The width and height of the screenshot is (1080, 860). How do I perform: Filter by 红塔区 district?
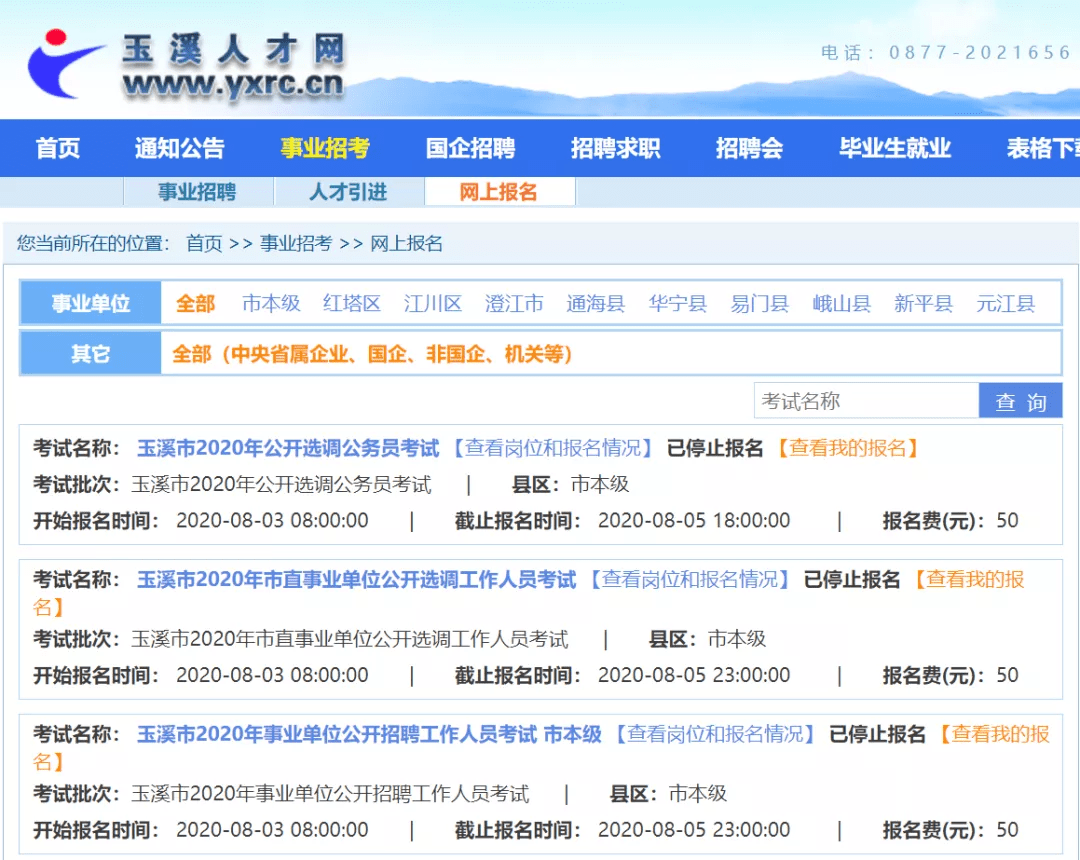click(x=352, y=304)
